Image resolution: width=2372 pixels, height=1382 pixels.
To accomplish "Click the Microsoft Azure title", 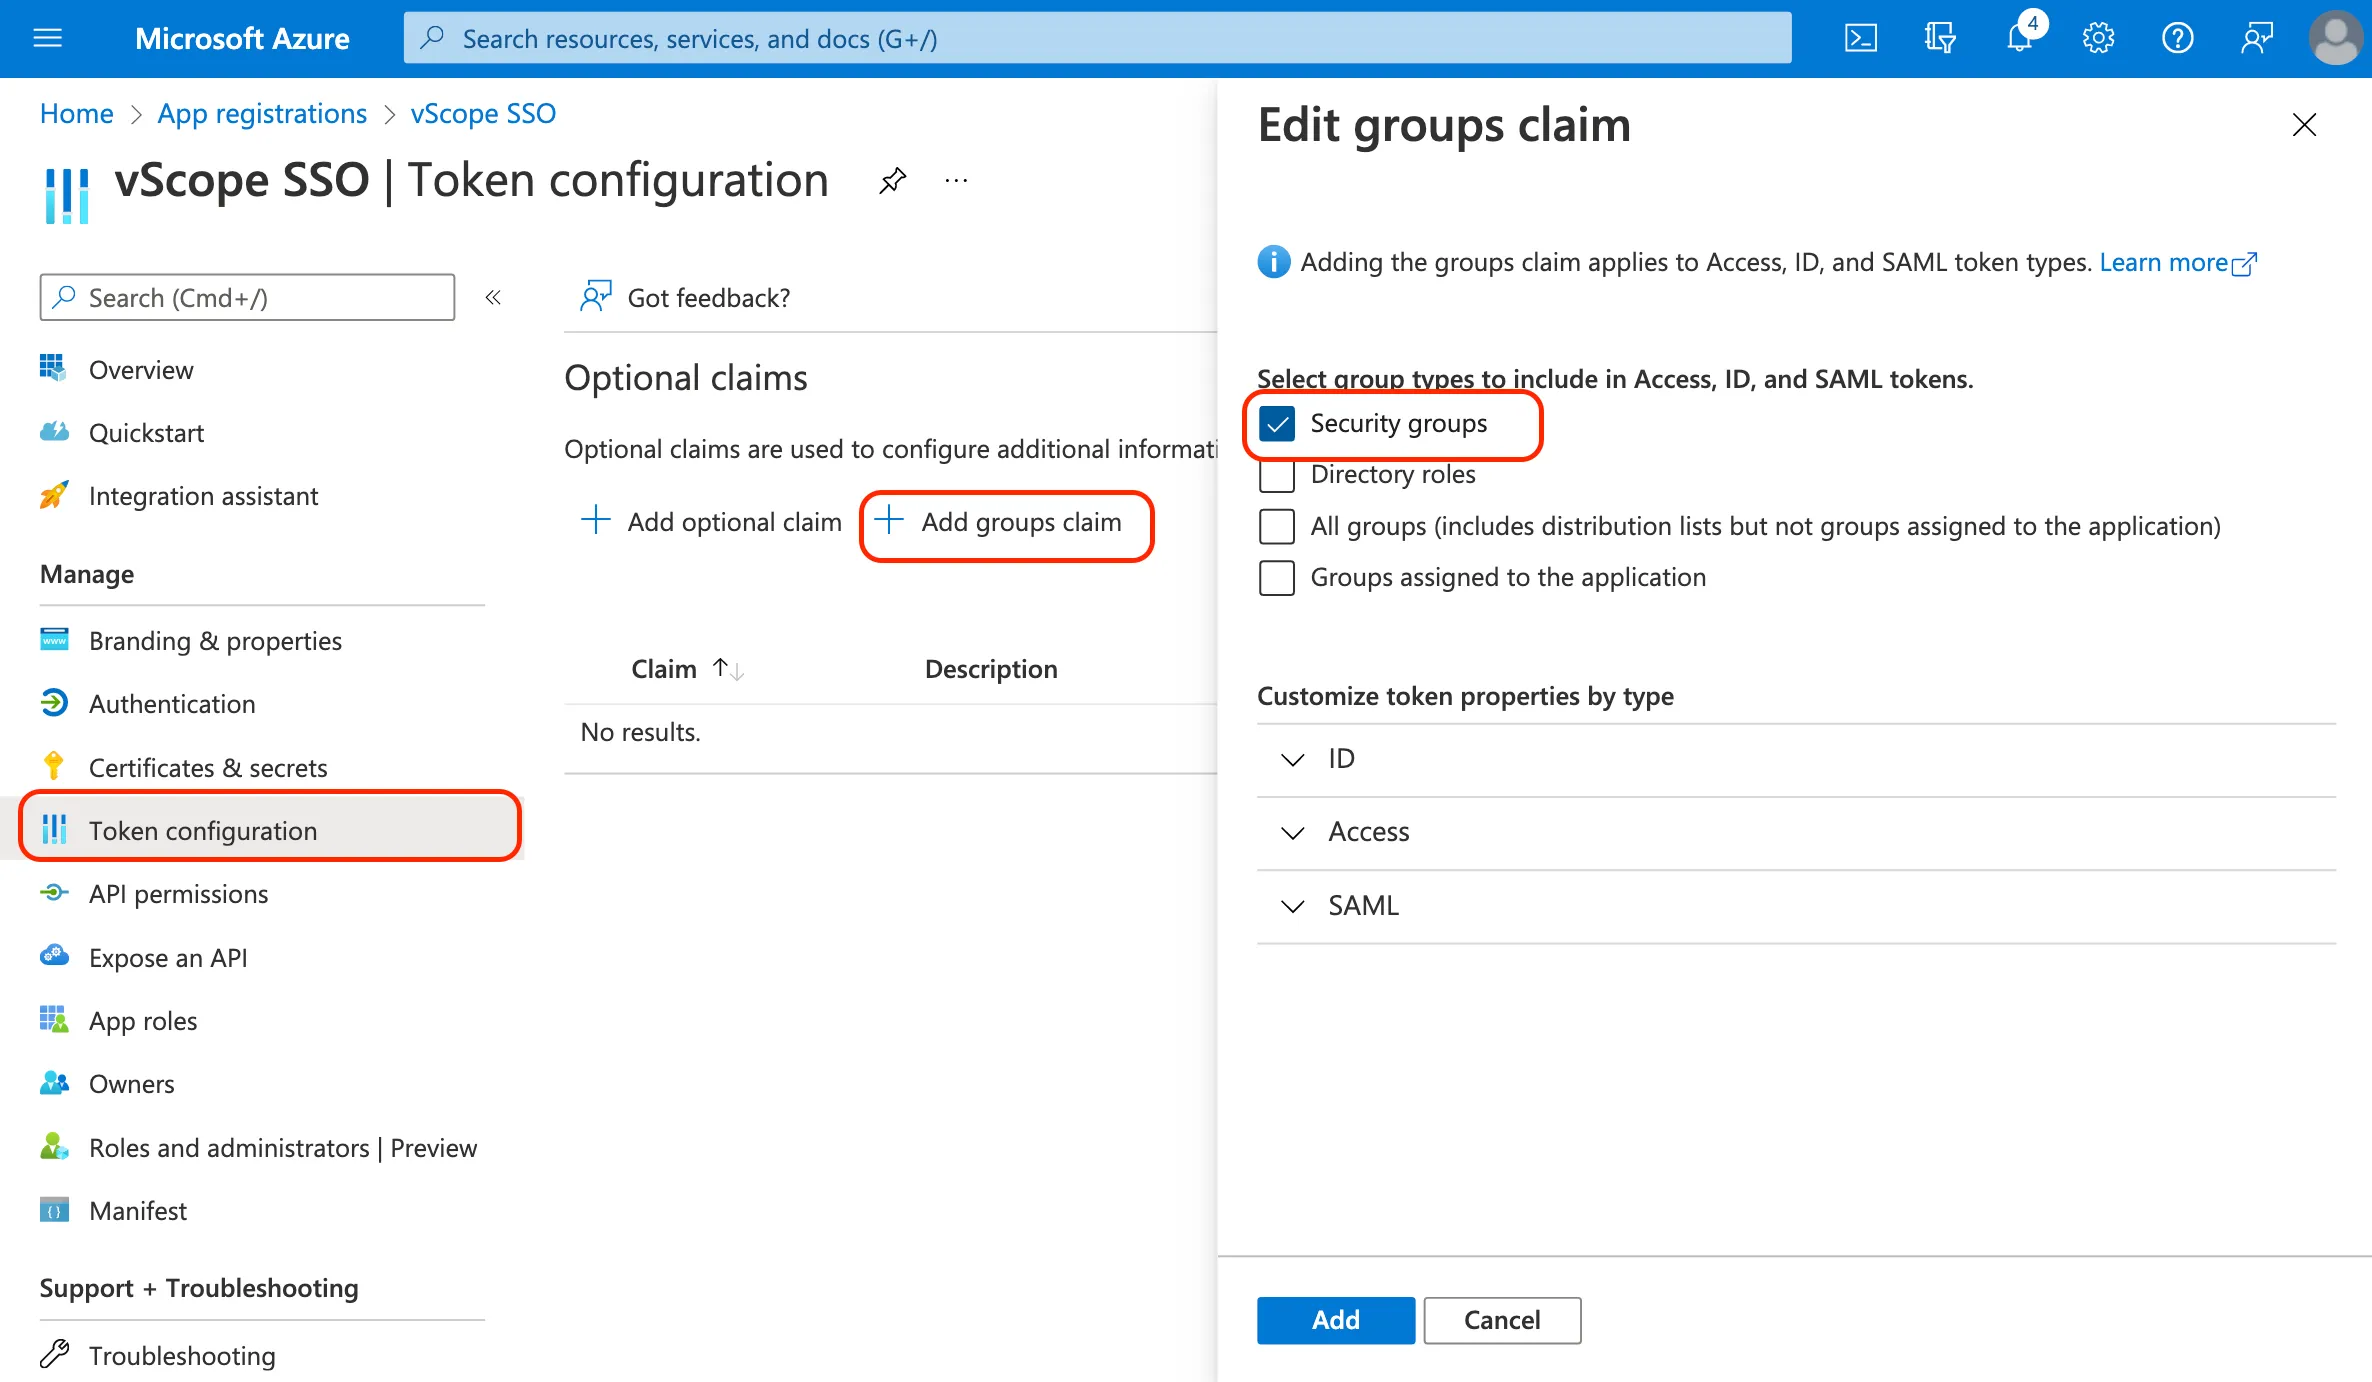I will pos(242,38).
